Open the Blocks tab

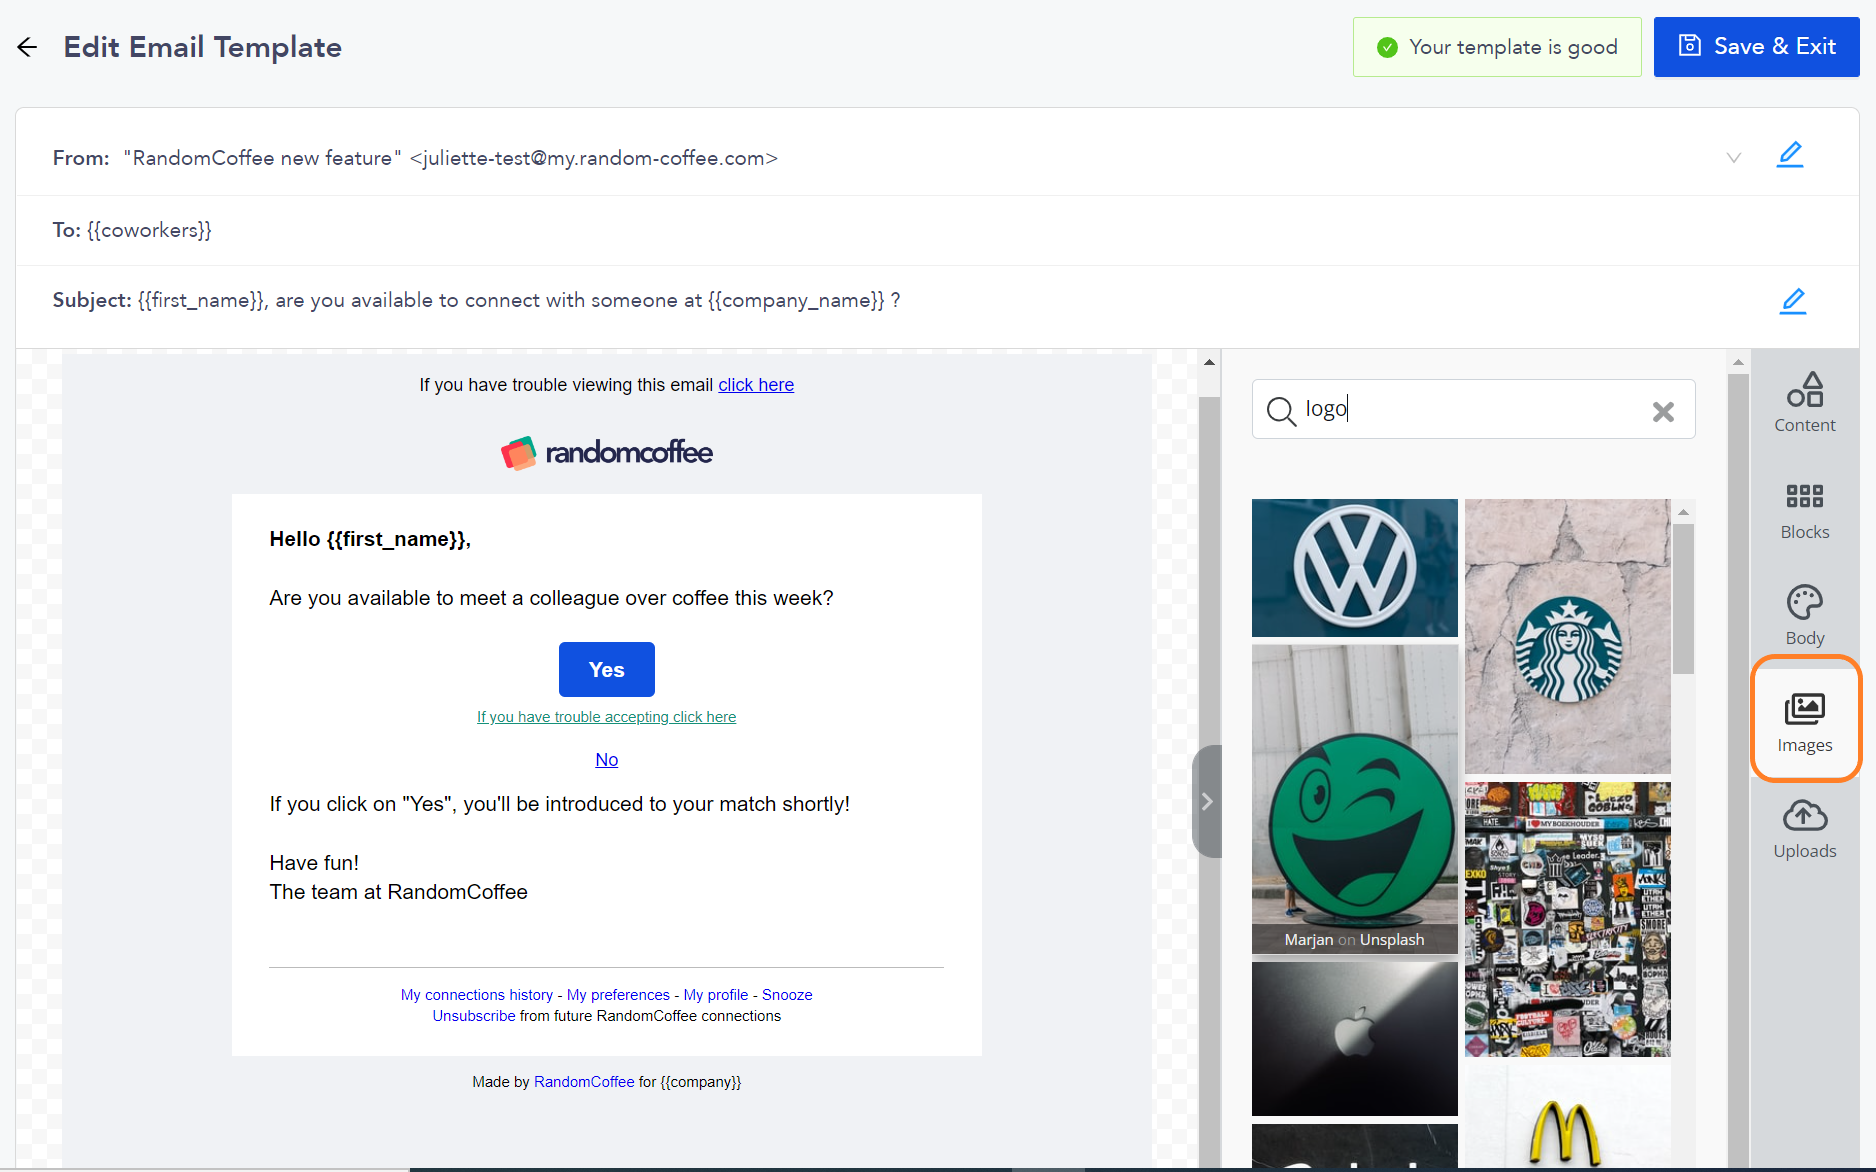pyautogui.click(x=1804, y=511)
